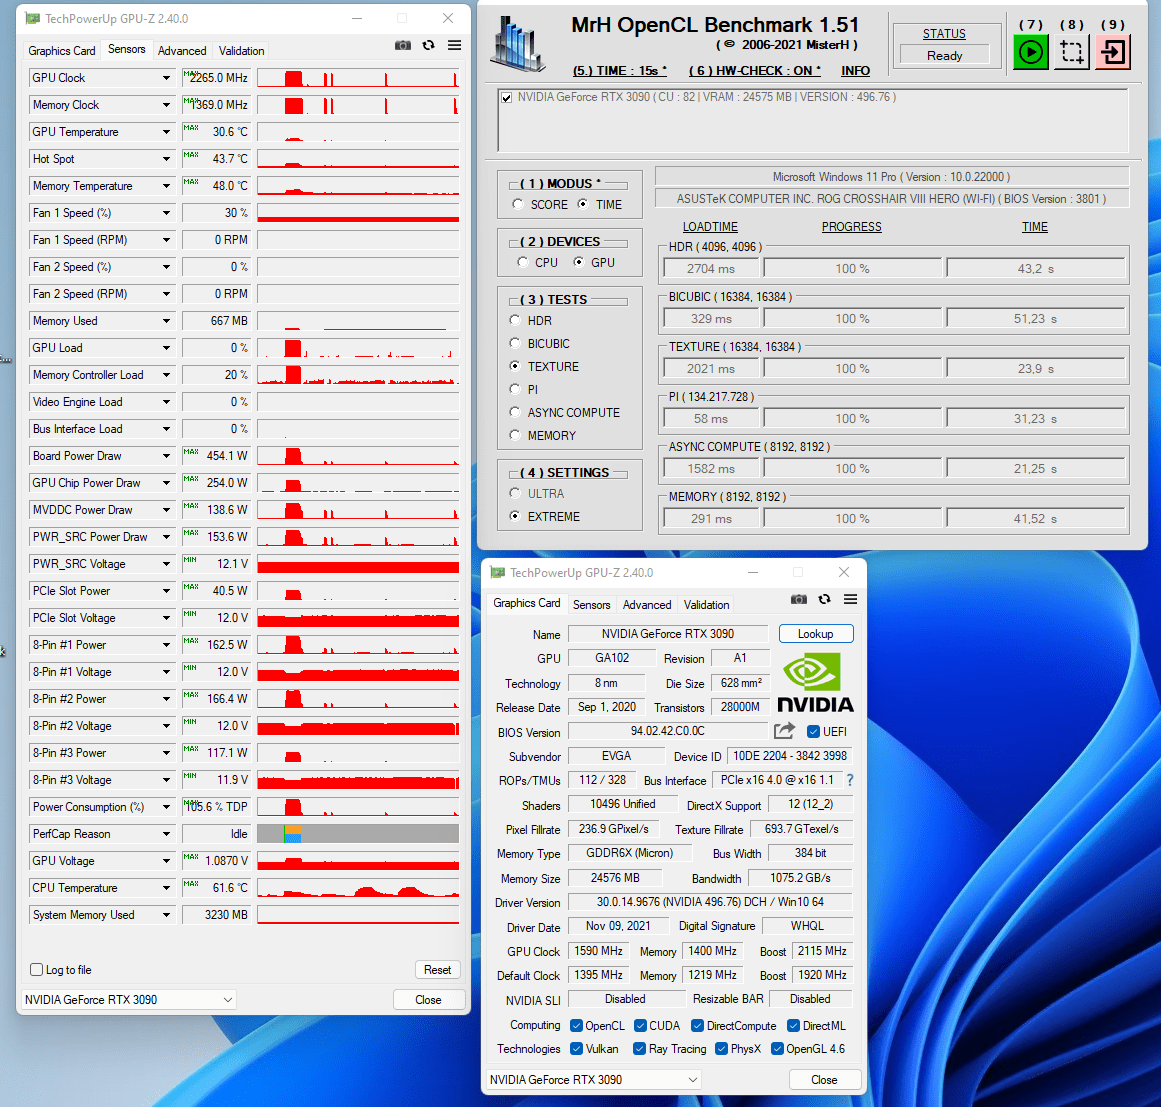Click the Memory Controller Load sensor graph
The width and height of the screenshot is (1161, 1107).
(358, 375)
